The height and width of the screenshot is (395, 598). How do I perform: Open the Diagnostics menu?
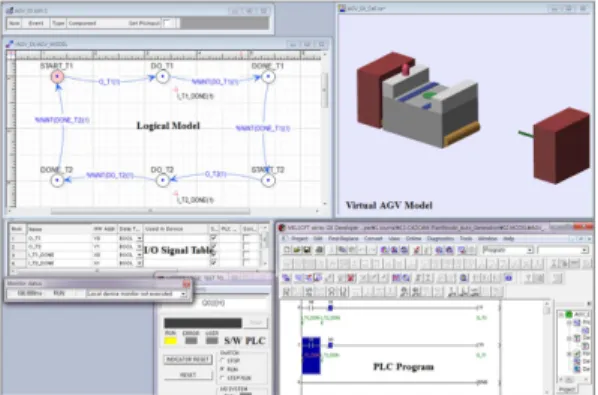pyautogui.click(x=440, y=239)
